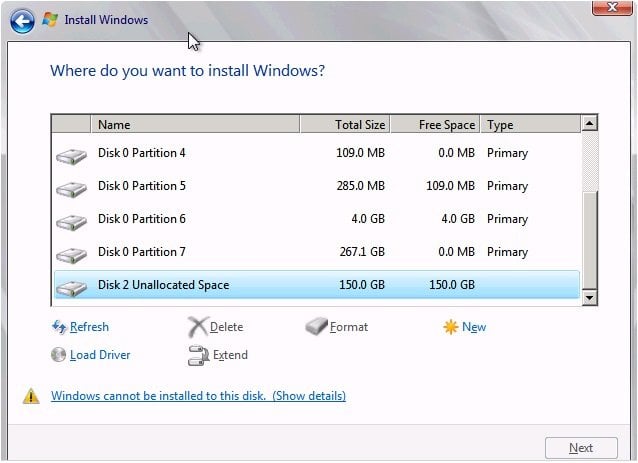Sort by Total Size column header
The height and width of the screenshot is (463, 638).
345,124
